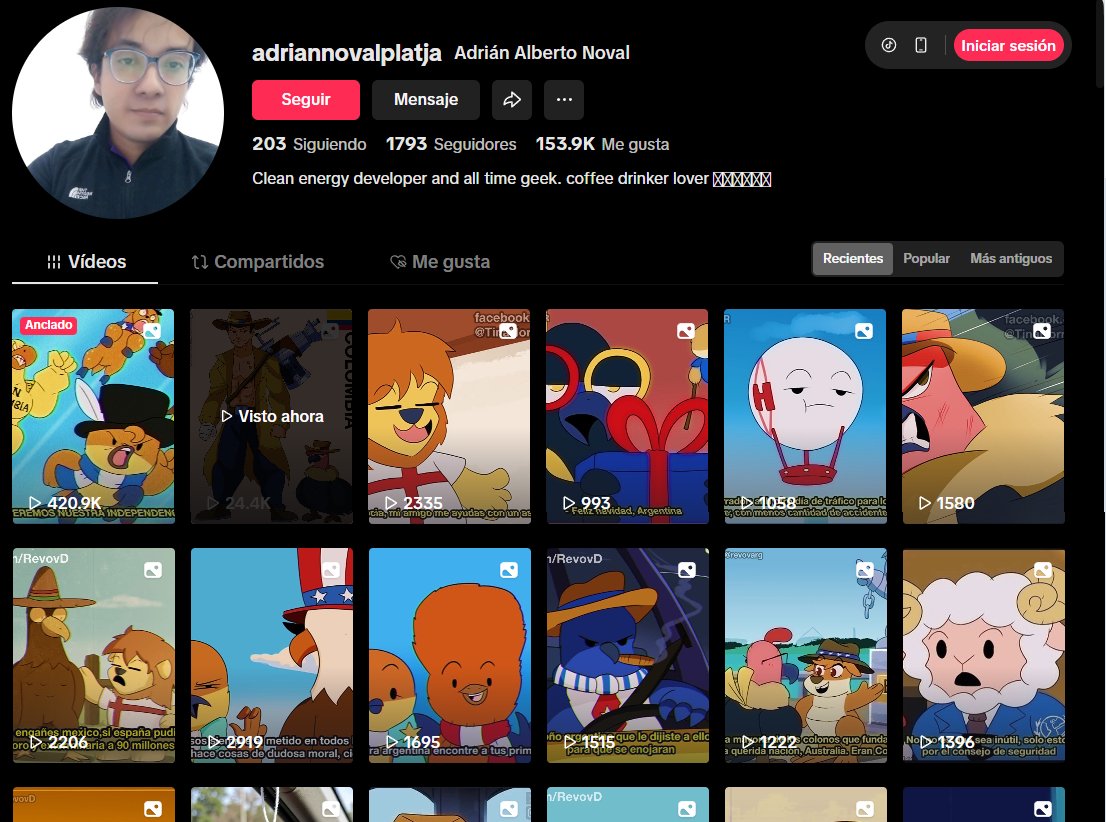This screenshot has width=1106, height=822.
Task: Click the display name Adrián Alberto Noval
Action: [x=542, y=53]
